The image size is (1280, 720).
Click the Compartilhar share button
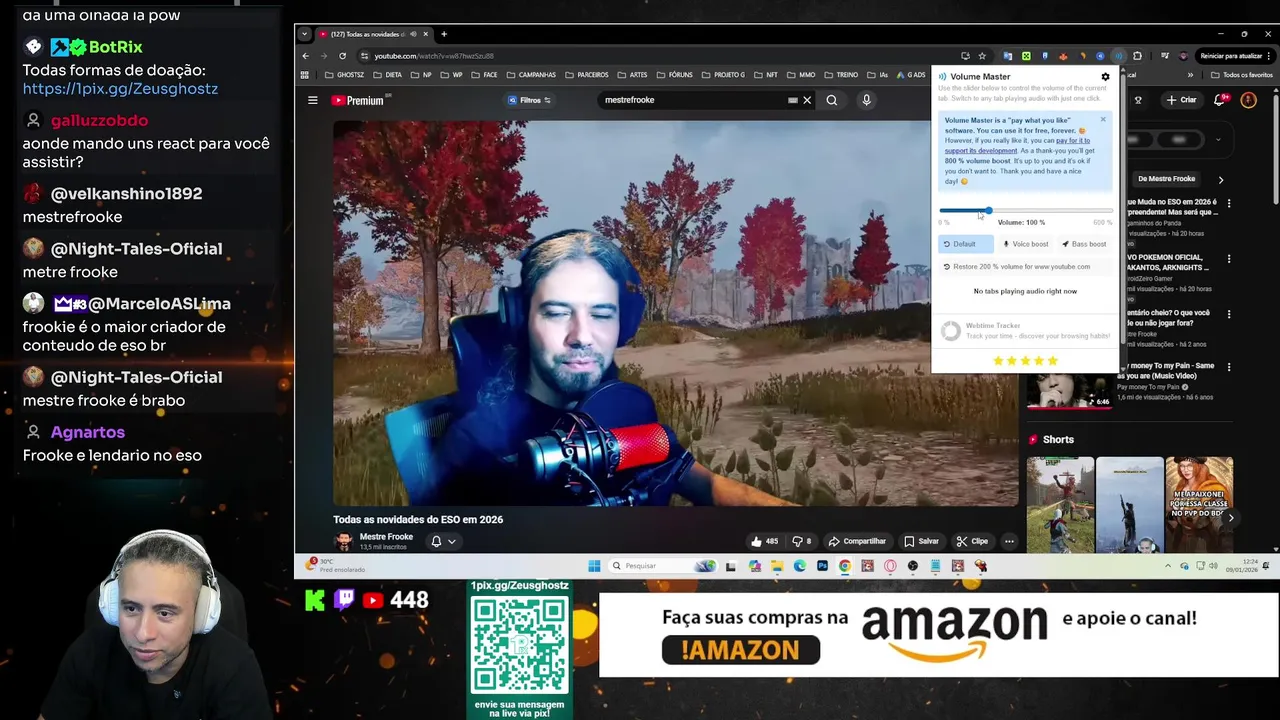(858, 541)
